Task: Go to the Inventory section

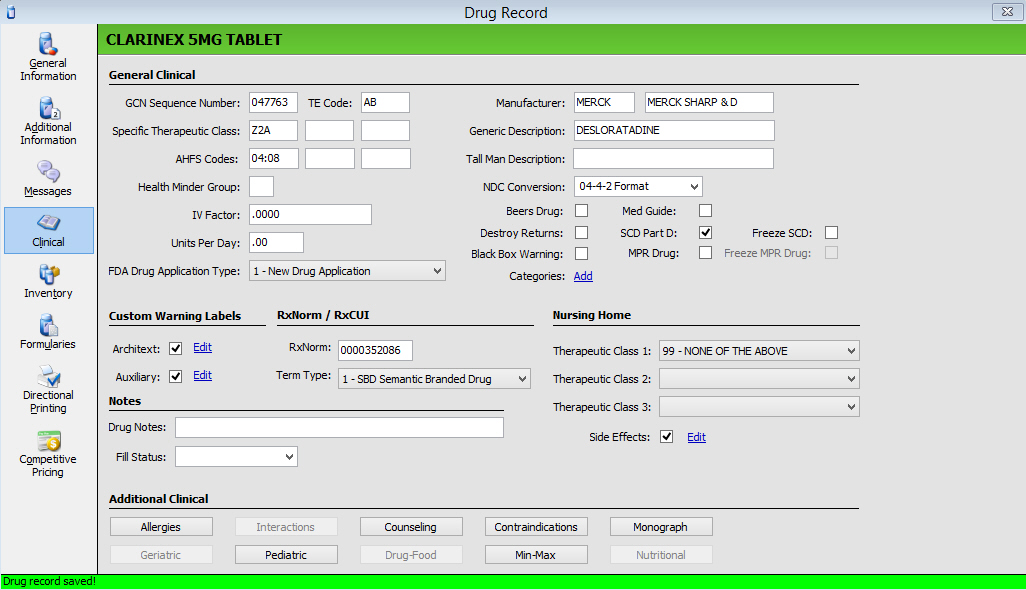Action: (x=48, y=281)
